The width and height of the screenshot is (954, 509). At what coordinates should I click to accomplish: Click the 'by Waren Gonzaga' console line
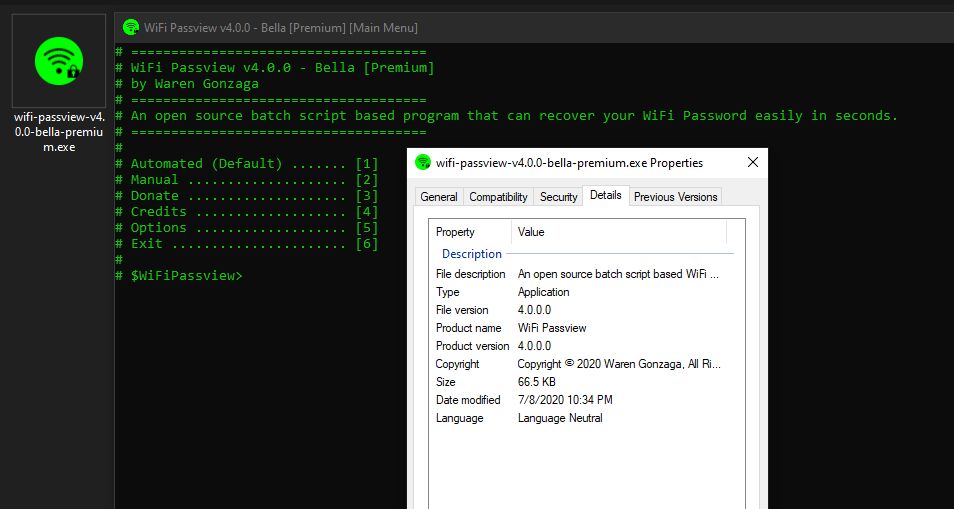coord(187,84)
